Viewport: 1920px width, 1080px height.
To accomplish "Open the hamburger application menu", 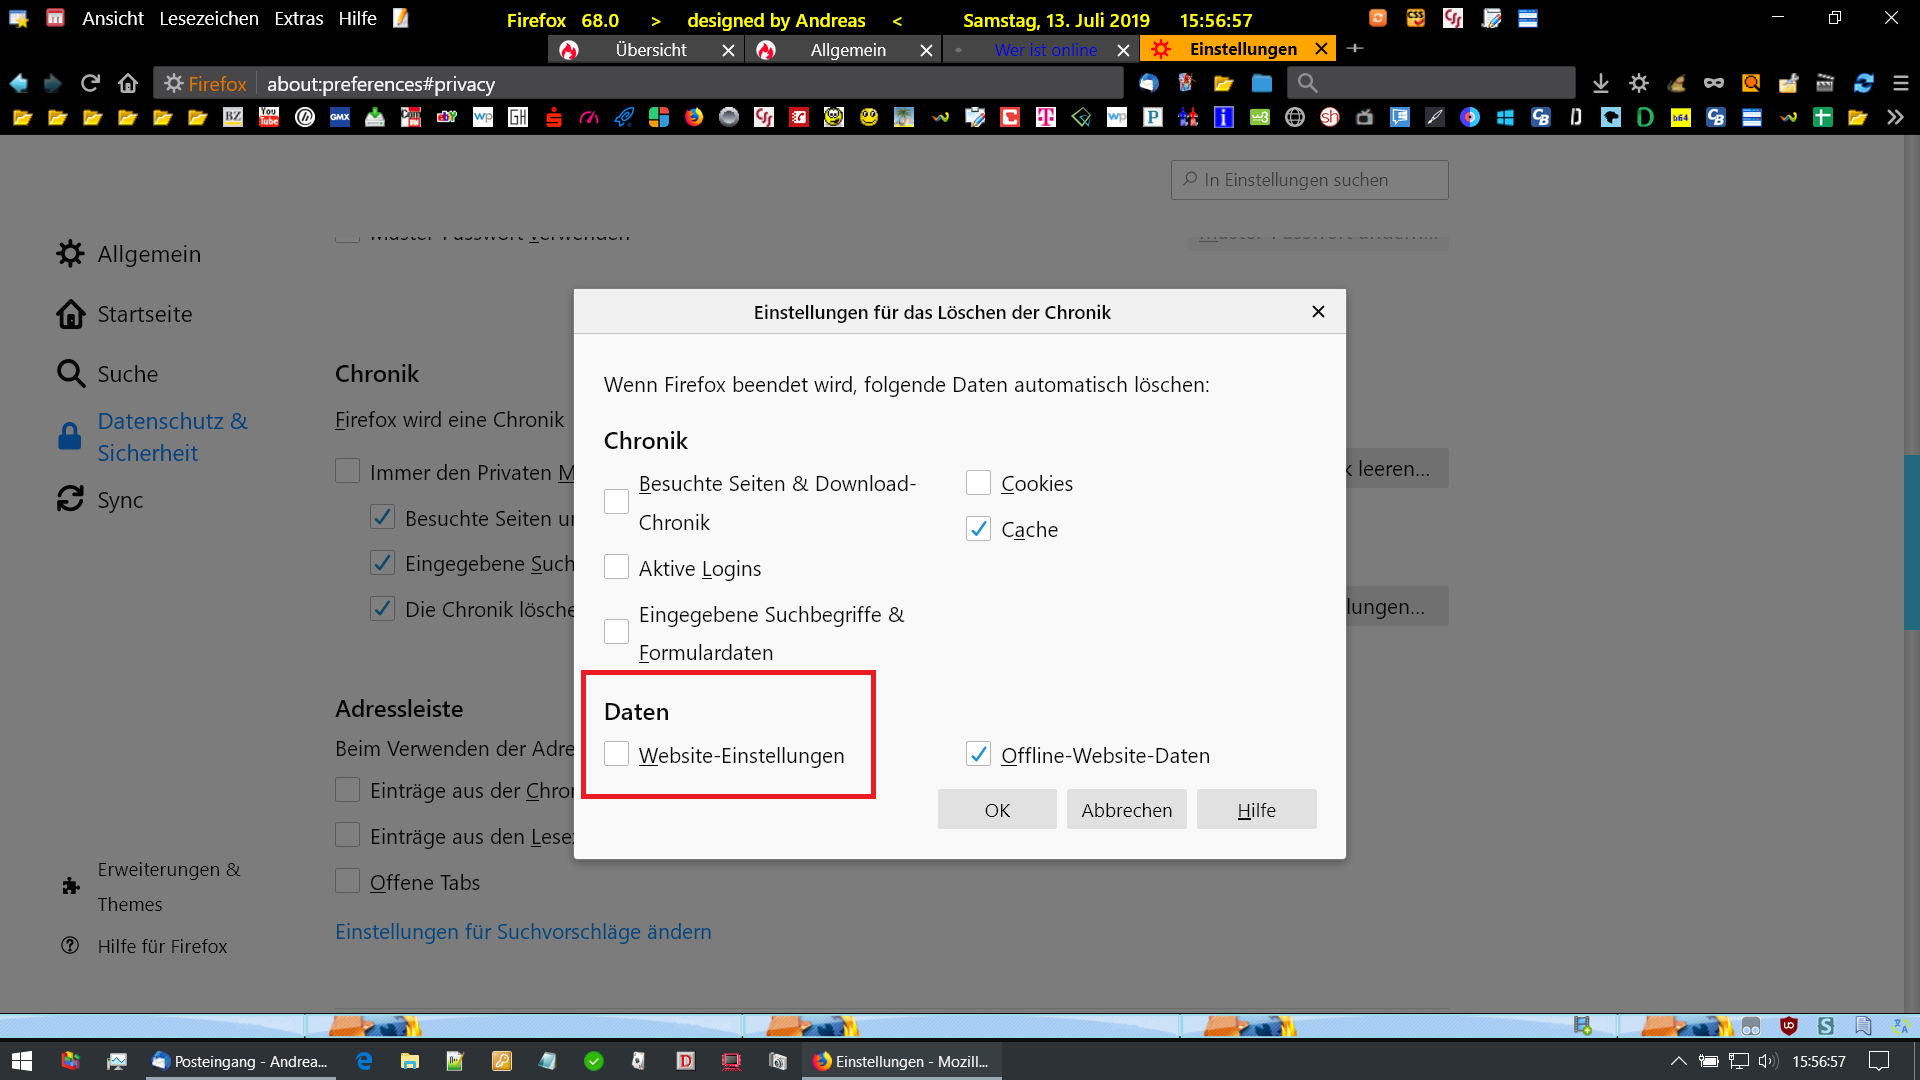I will click(1901, 83).
